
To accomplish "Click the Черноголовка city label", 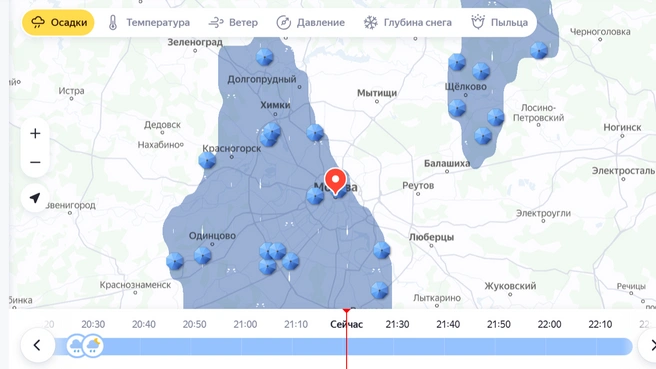I will [x=600, y=32].
